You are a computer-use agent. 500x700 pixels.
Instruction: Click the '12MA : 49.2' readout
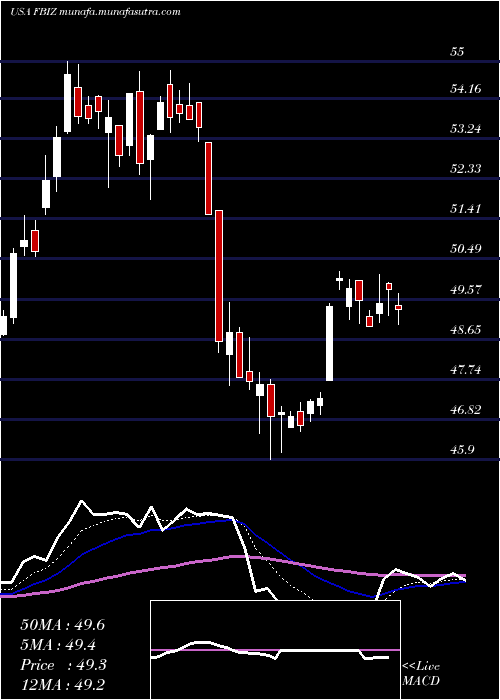[63, 684]
